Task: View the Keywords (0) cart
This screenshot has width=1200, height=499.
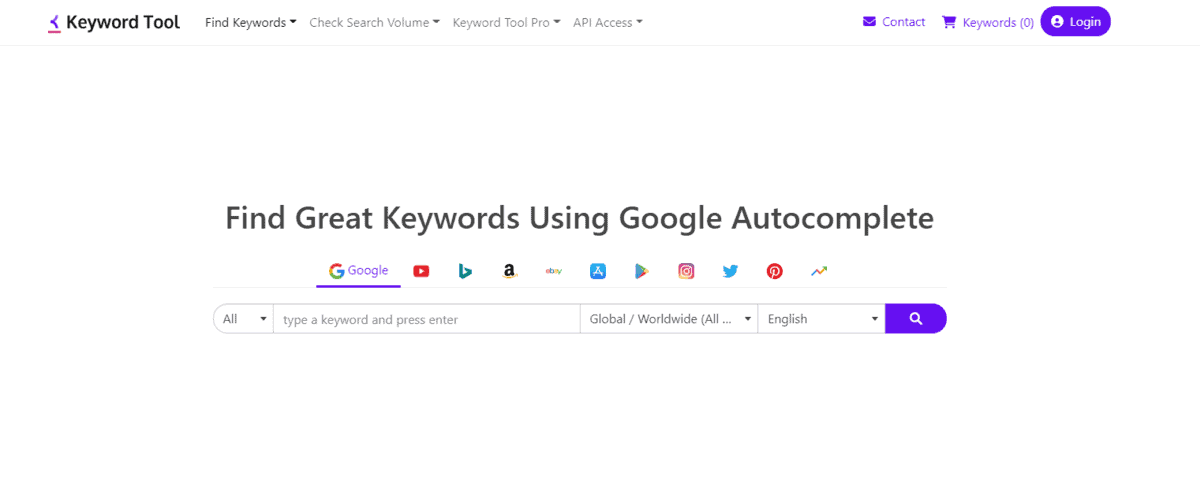Action: pyautogui.click(x=988, y=22)
